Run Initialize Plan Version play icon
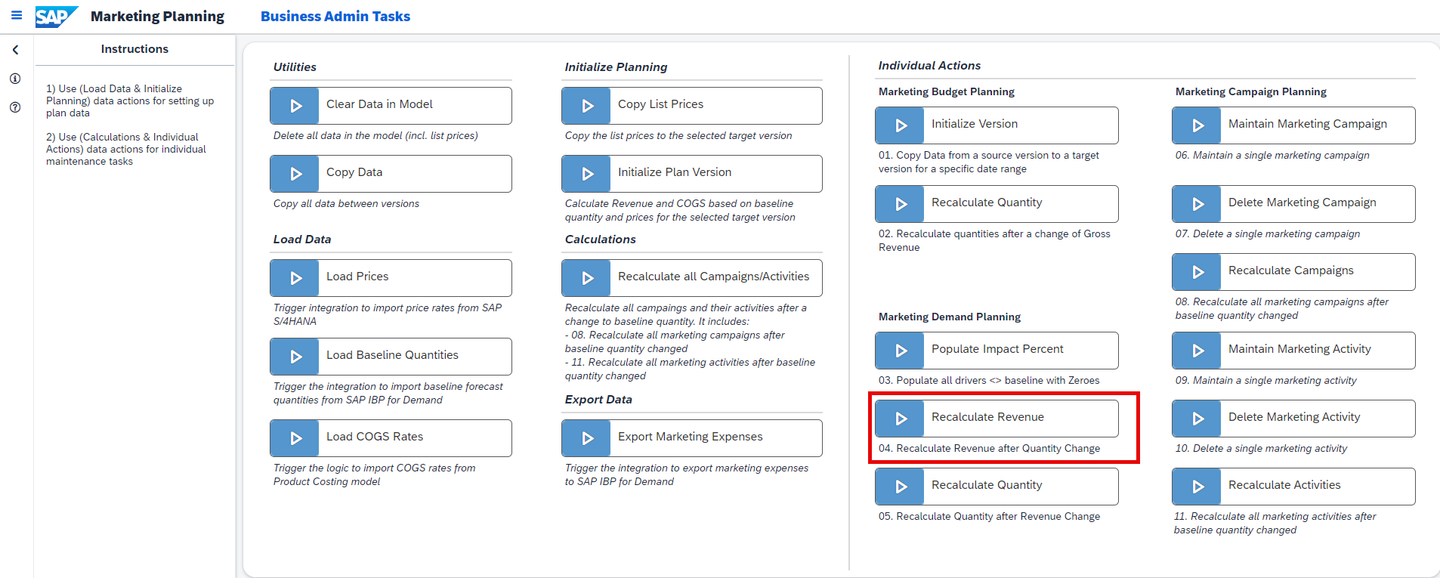 [x=586, y=173]
